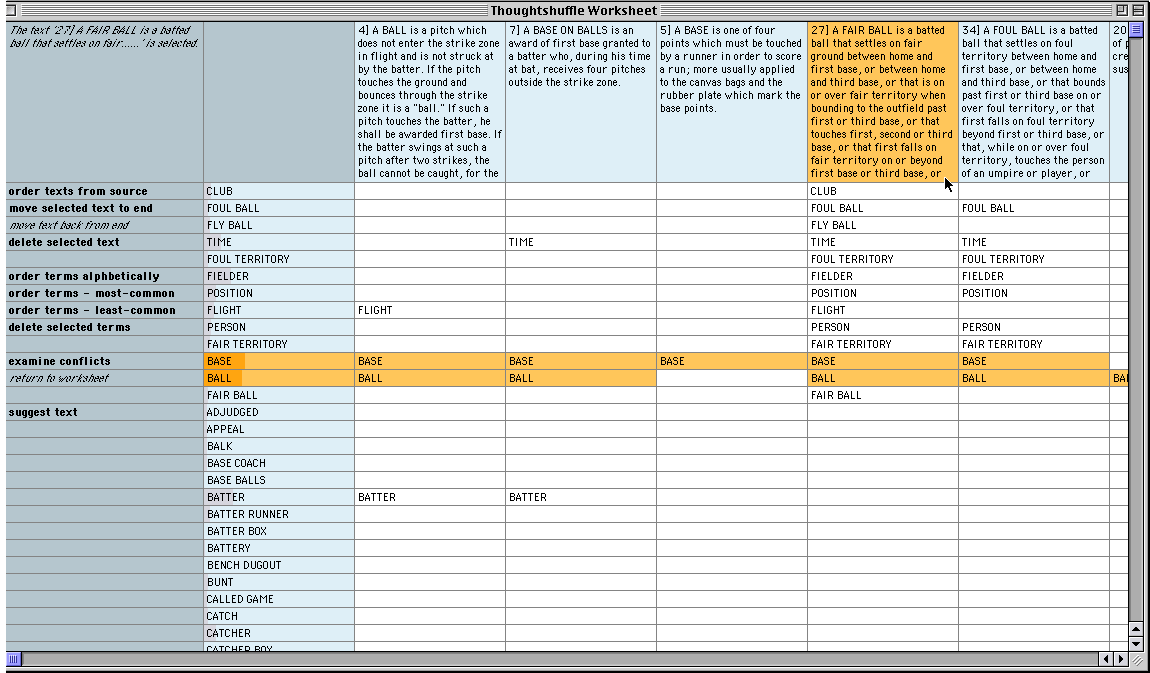The width and height of the screenshot is (1150, 673).
Task: Select highlighted BASE term in term list
Action: pos(279,361)
